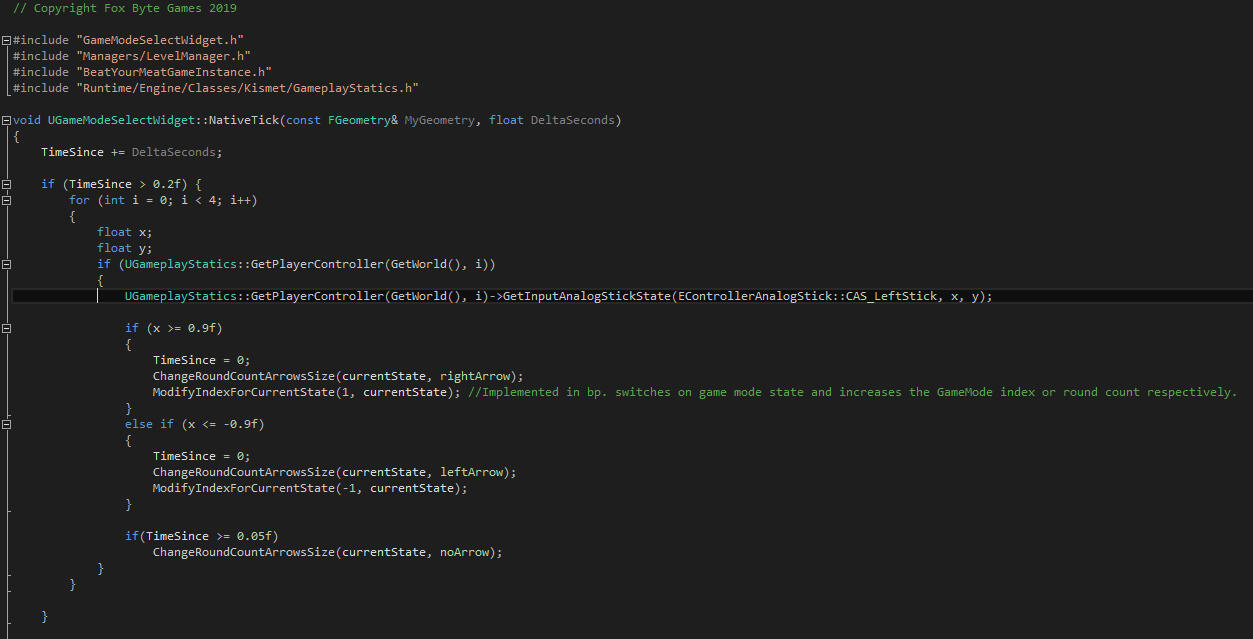1253x639 pixels.
Task: Click the Copyright Fox Byte Games comment
Action: click(x=125, y=8)
